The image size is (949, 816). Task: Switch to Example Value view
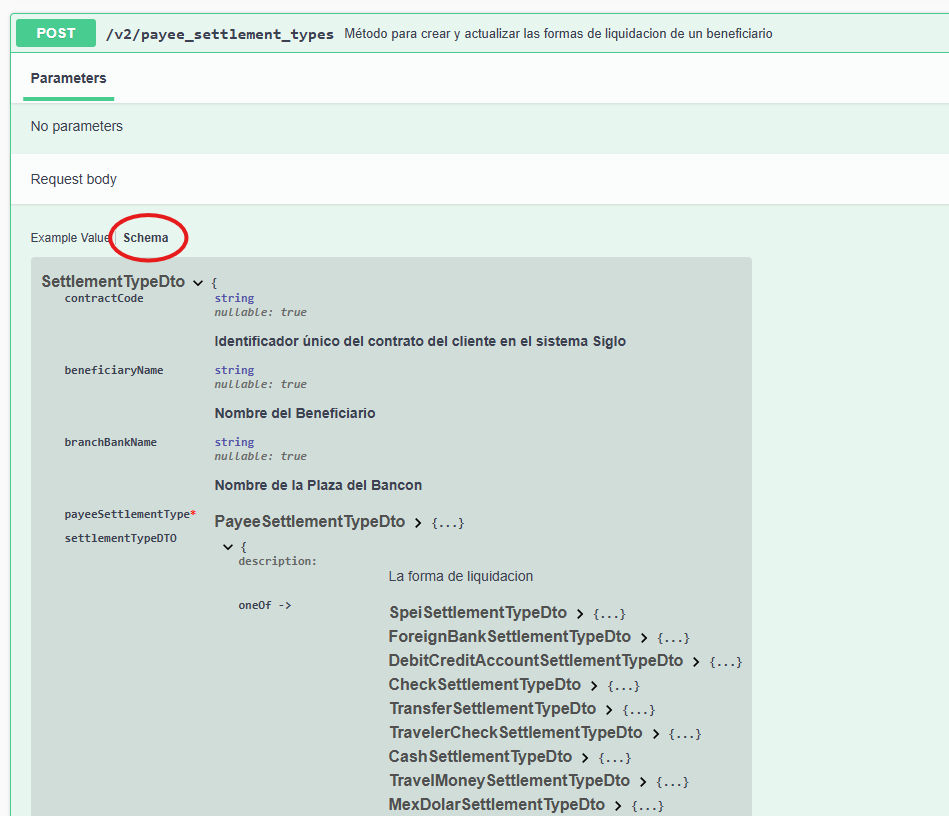tap(70, 238)
